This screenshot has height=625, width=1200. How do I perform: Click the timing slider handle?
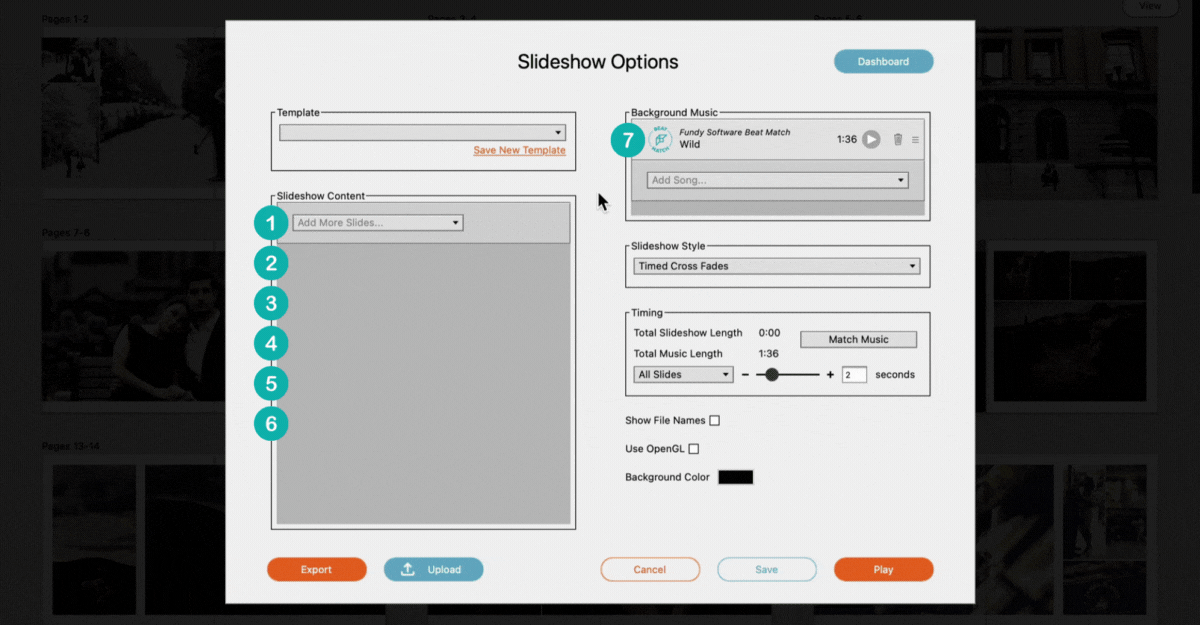click(x=771, y=375)
